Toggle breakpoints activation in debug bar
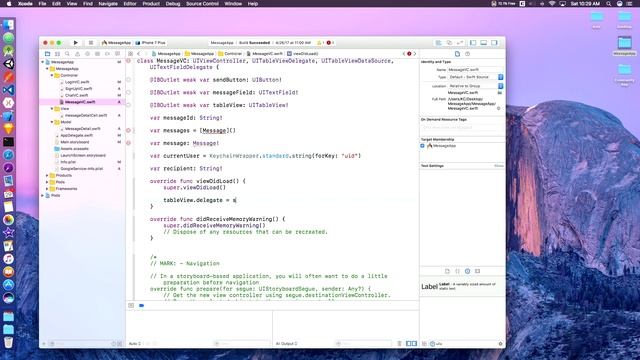 pyautogui.click(x=142, y=305)
